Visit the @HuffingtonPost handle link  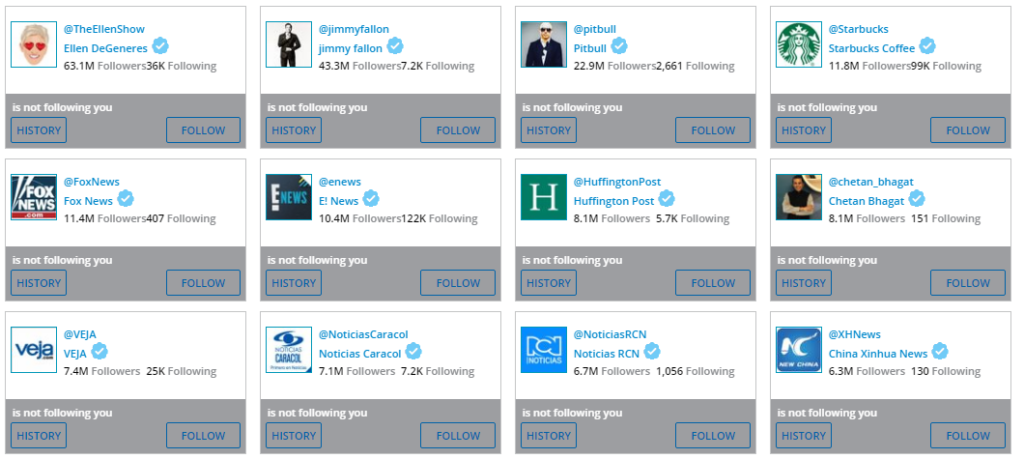617,182
